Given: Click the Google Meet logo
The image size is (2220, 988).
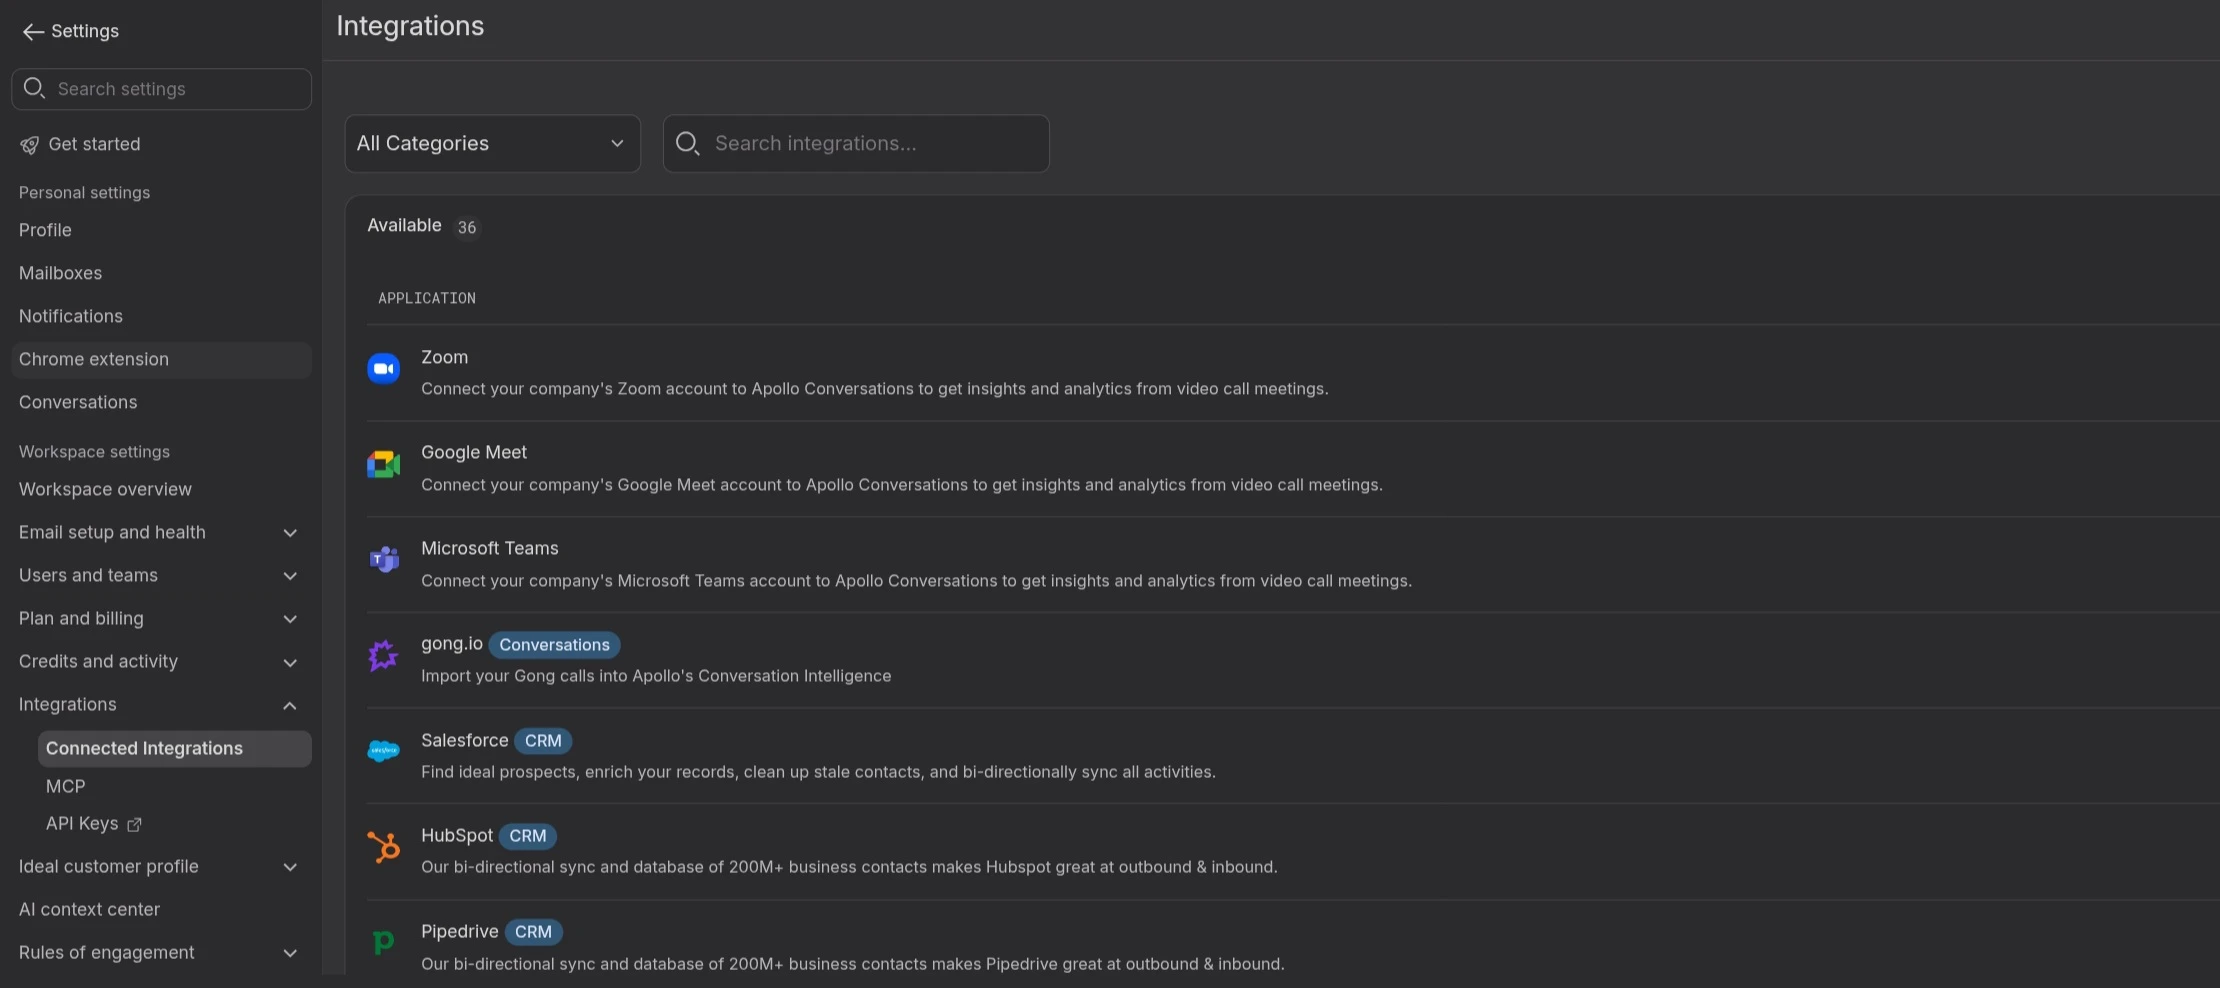Looking at the screenshot, I should (384, 465).
